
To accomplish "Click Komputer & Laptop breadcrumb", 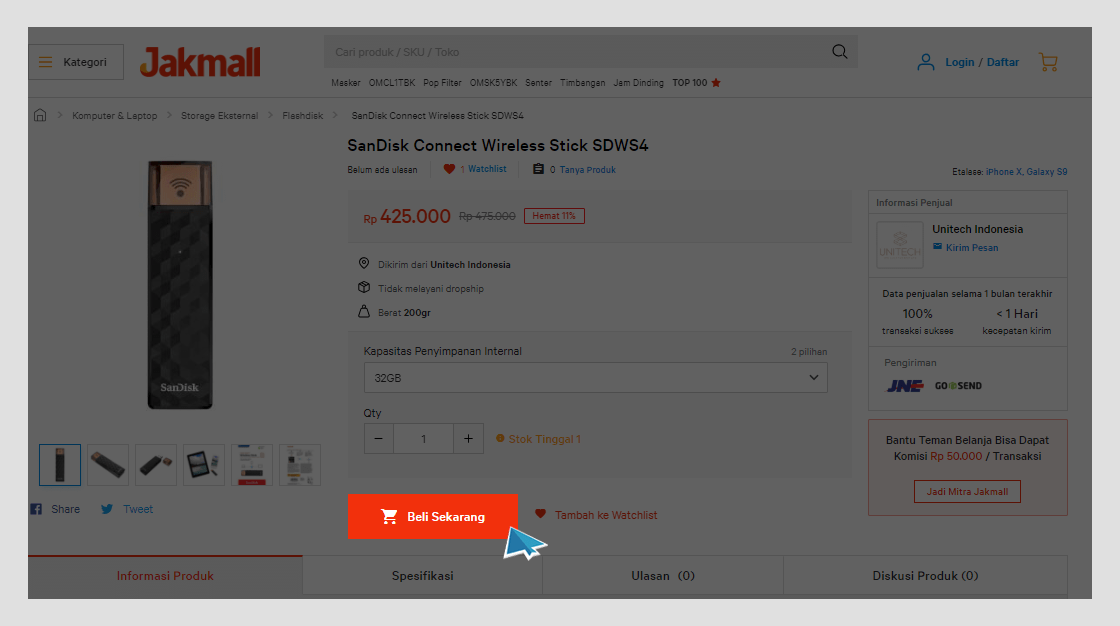I will tap(114, 115).
